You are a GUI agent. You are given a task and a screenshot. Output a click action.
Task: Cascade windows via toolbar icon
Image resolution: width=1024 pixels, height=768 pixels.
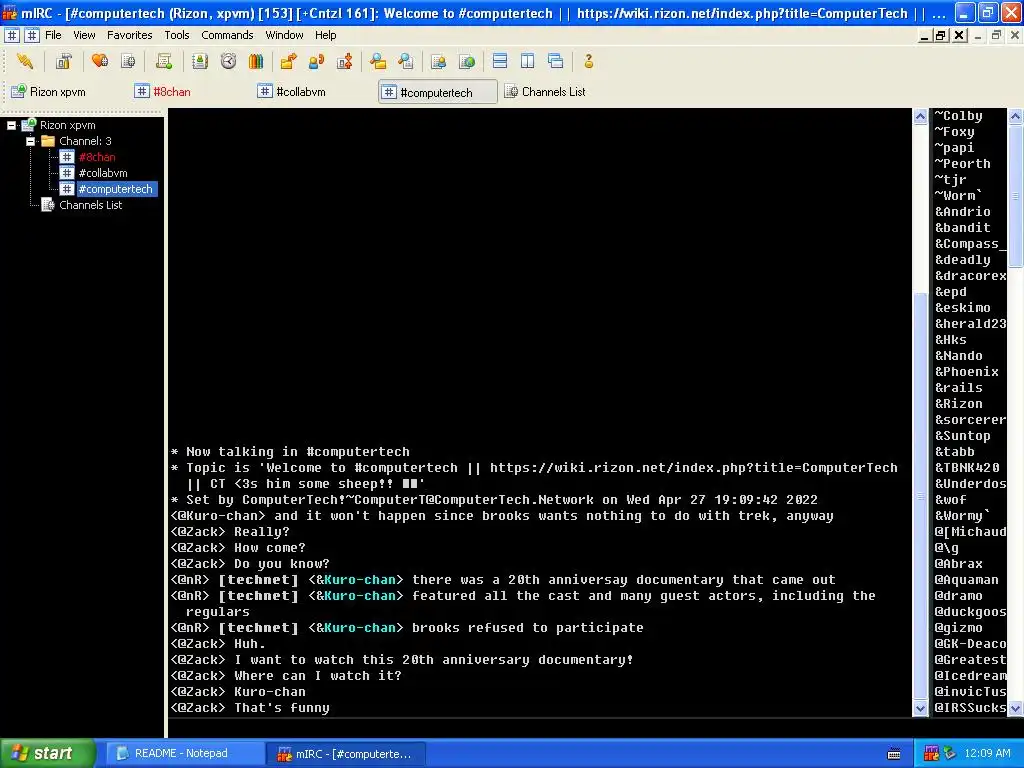point(556,61)
